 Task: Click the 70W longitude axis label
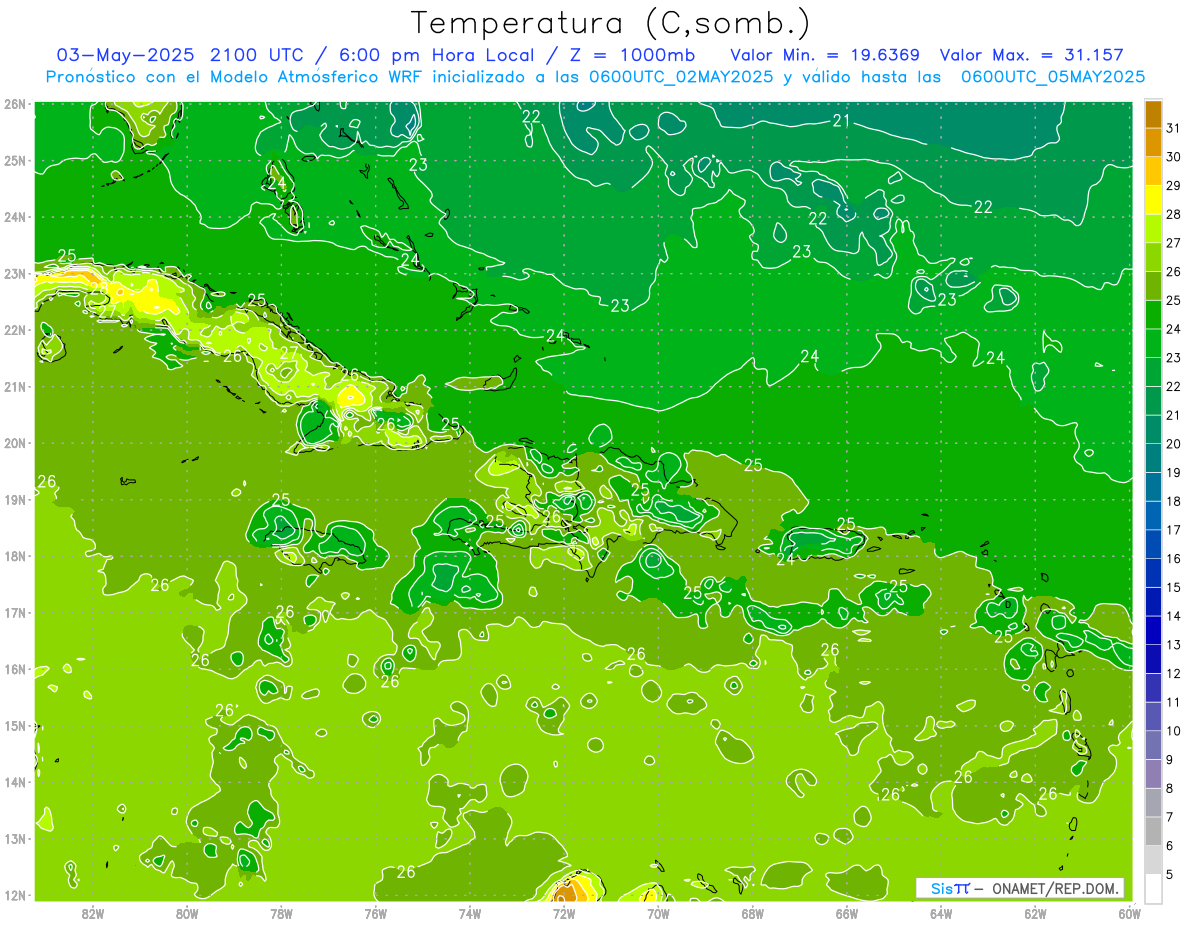[x=658, y=913]
